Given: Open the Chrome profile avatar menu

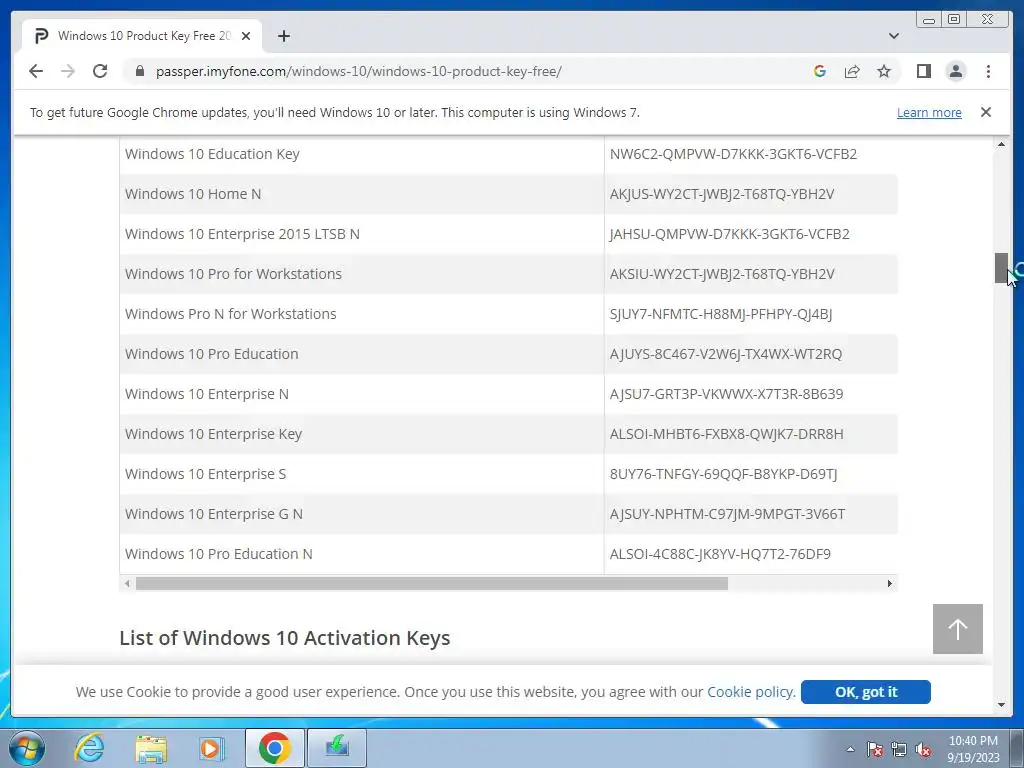Looking at the screenshot, I should click(955, 71).
